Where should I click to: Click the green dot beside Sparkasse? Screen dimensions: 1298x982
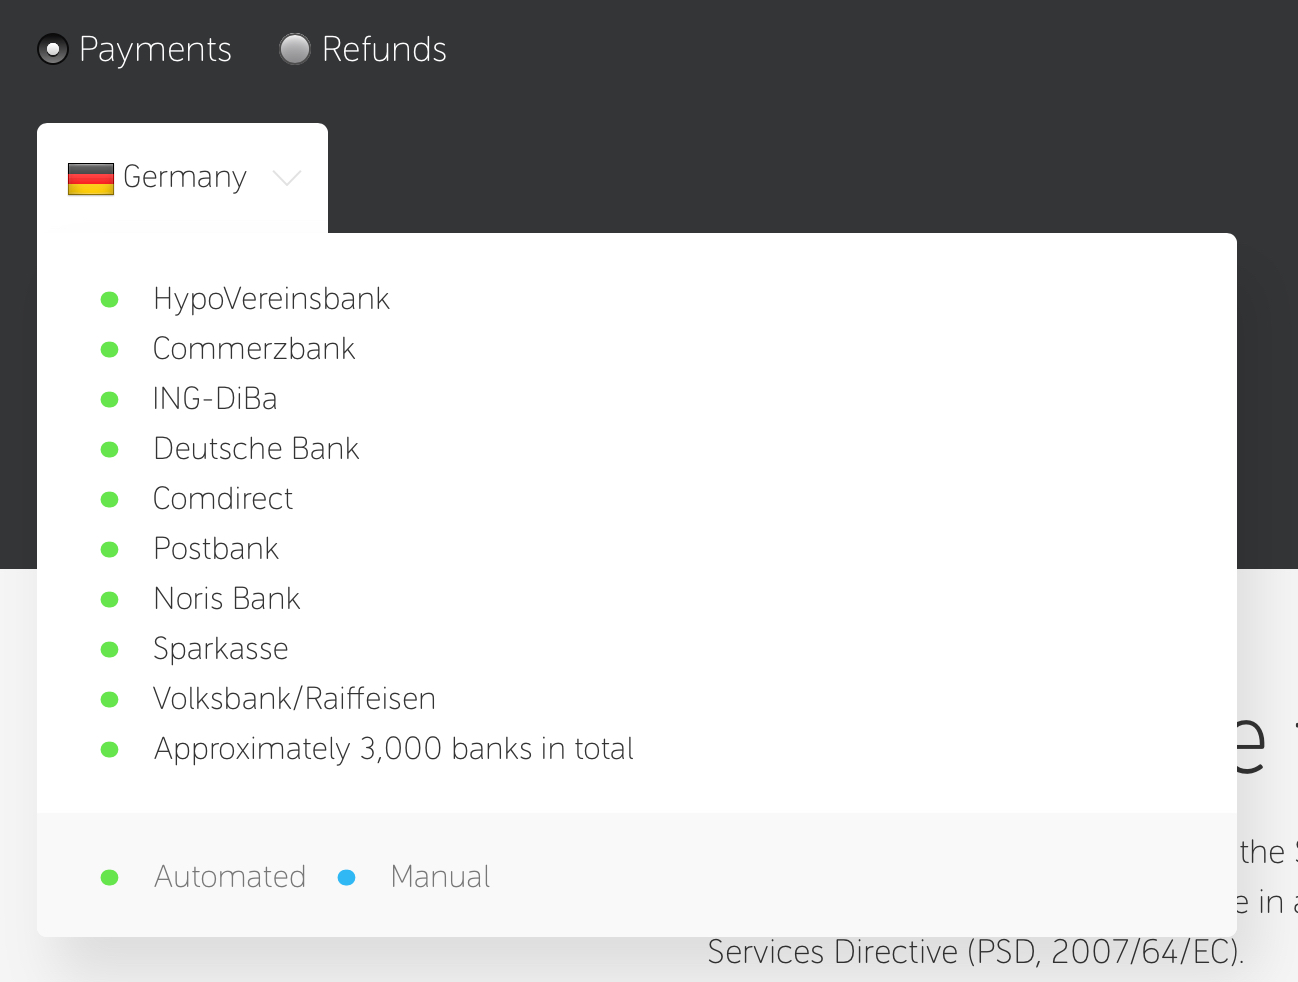110,650
